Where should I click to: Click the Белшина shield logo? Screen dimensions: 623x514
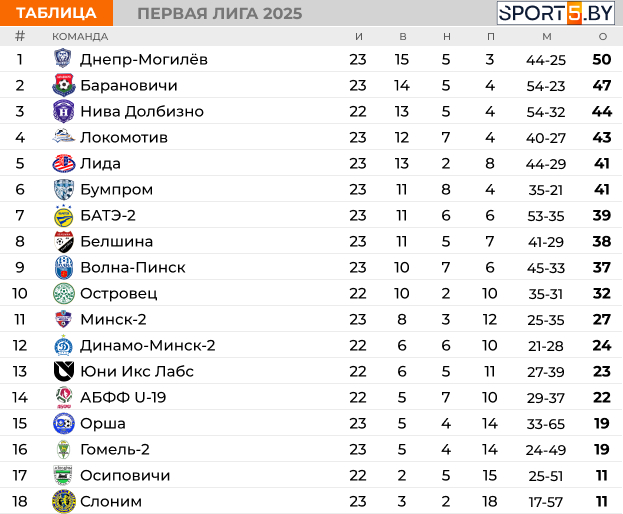[x=64, y=241]
